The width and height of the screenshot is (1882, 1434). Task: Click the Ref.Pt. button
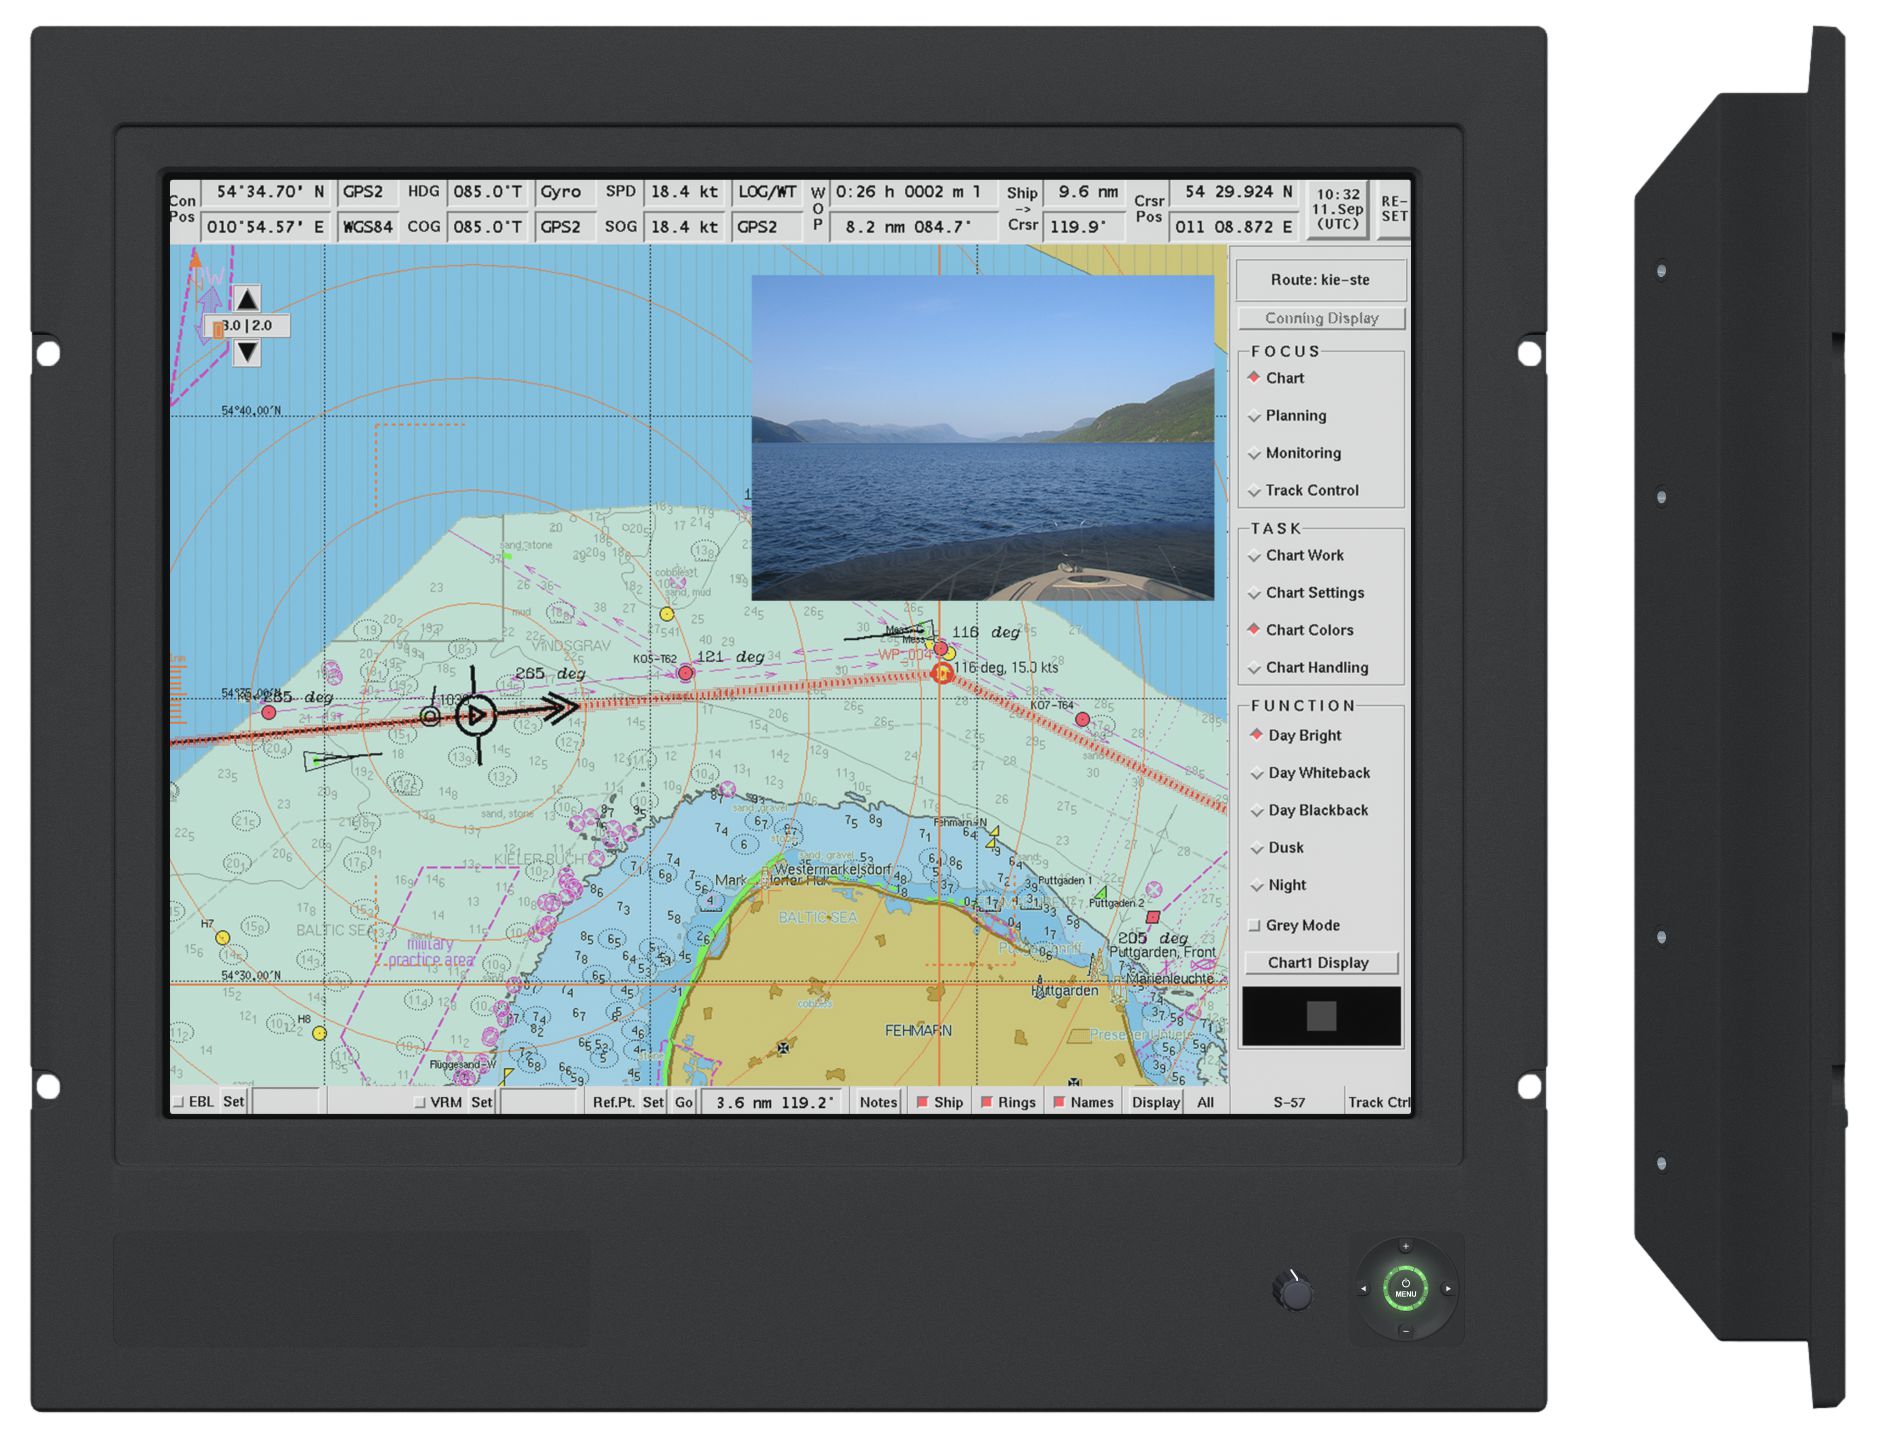613,1102
